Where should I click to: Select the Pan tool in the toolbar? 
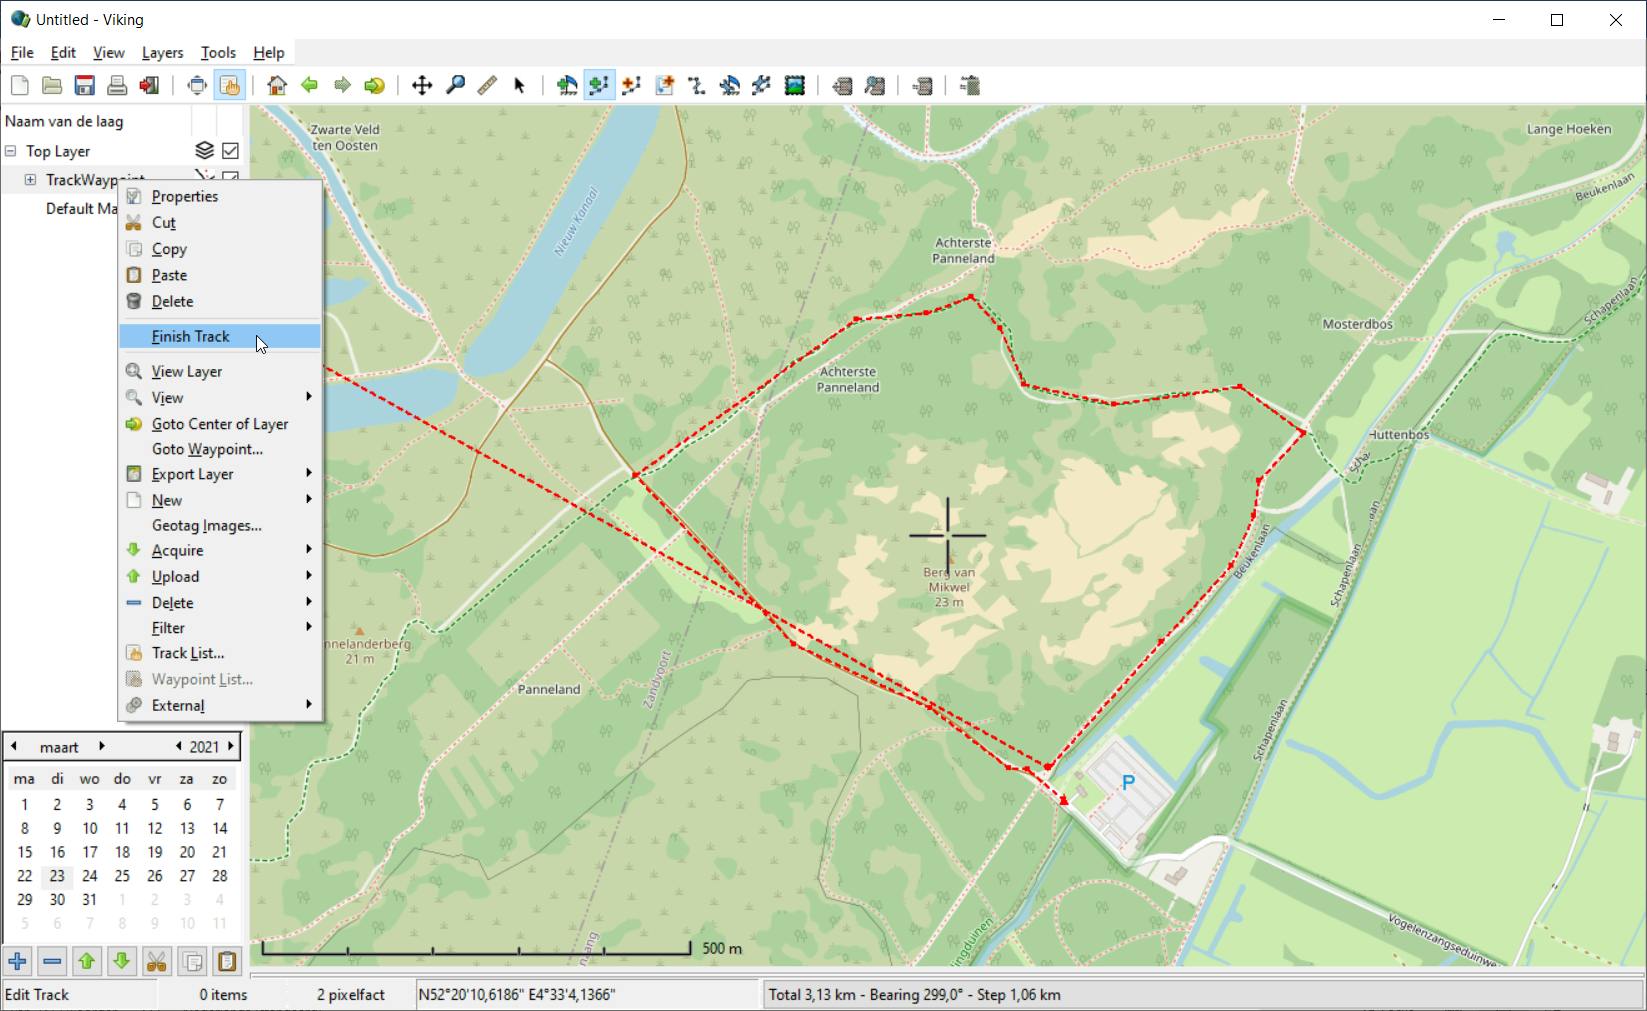pyautogui.click(x=422, y=86)
